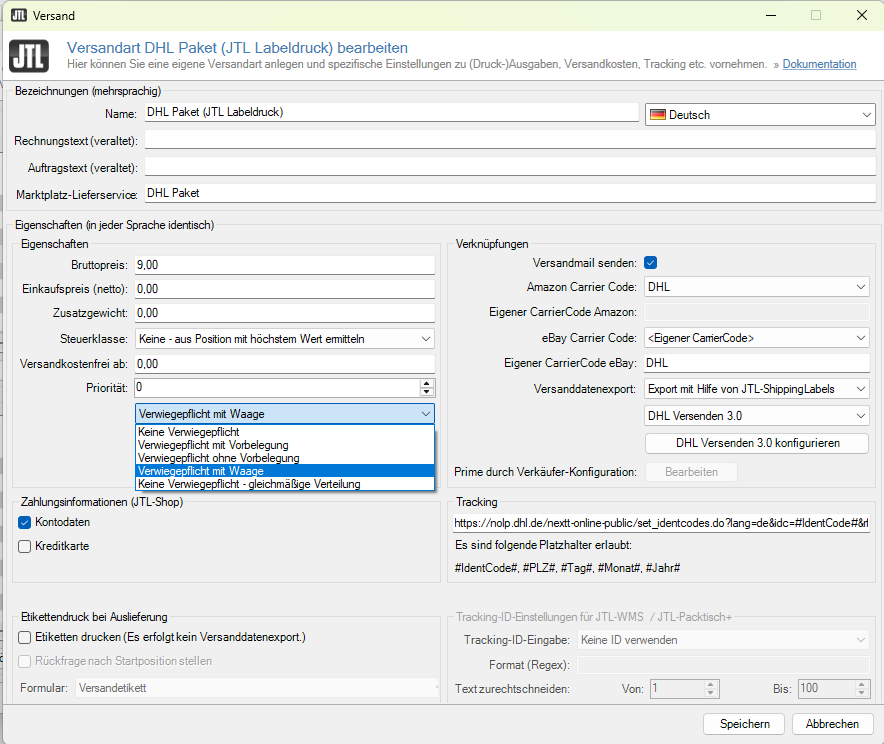
Task: Open the Versanddatenexport dropdown
Action: (757, 389)
